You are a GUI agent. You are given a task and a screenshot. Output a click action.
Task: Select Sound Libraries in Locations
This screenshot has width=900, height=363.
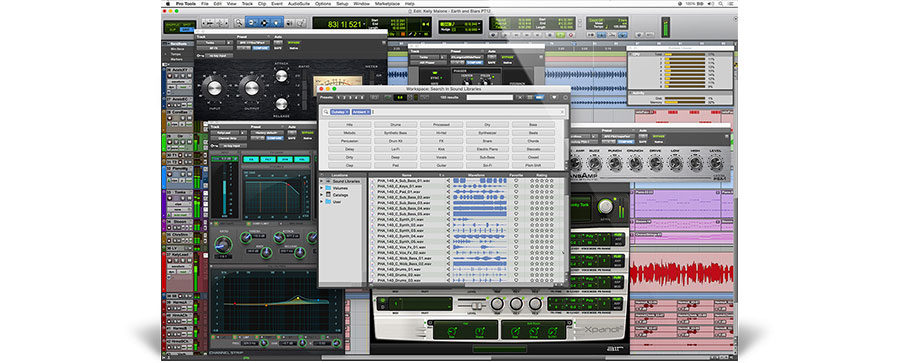click(x=346, y=181)
